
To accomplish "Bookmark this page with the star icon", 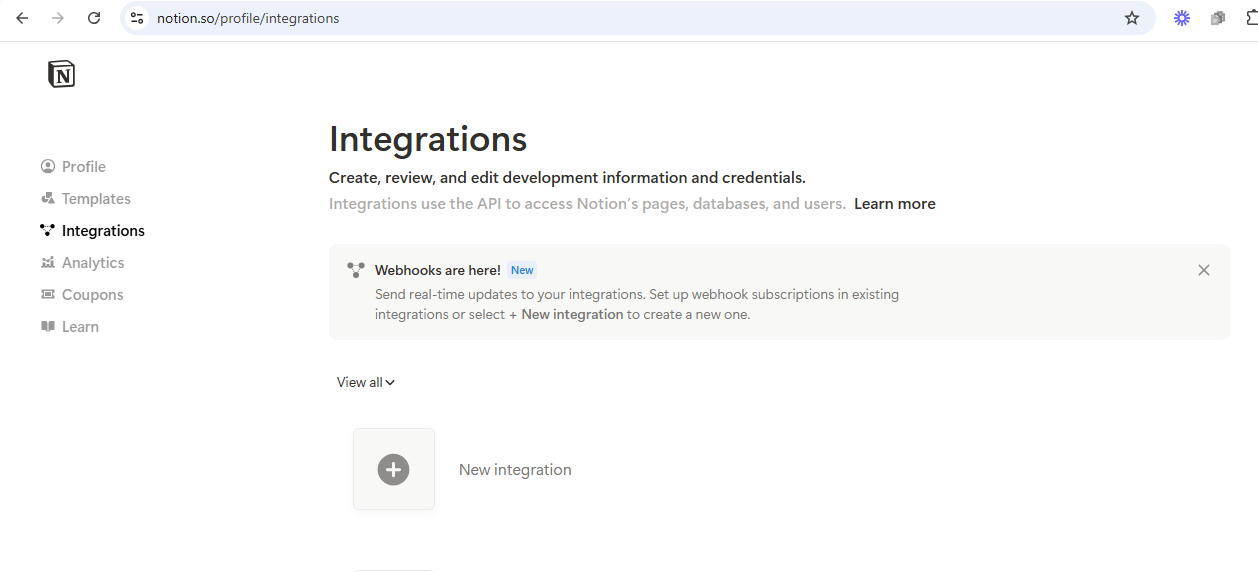I will click(x=1132, y=18).
